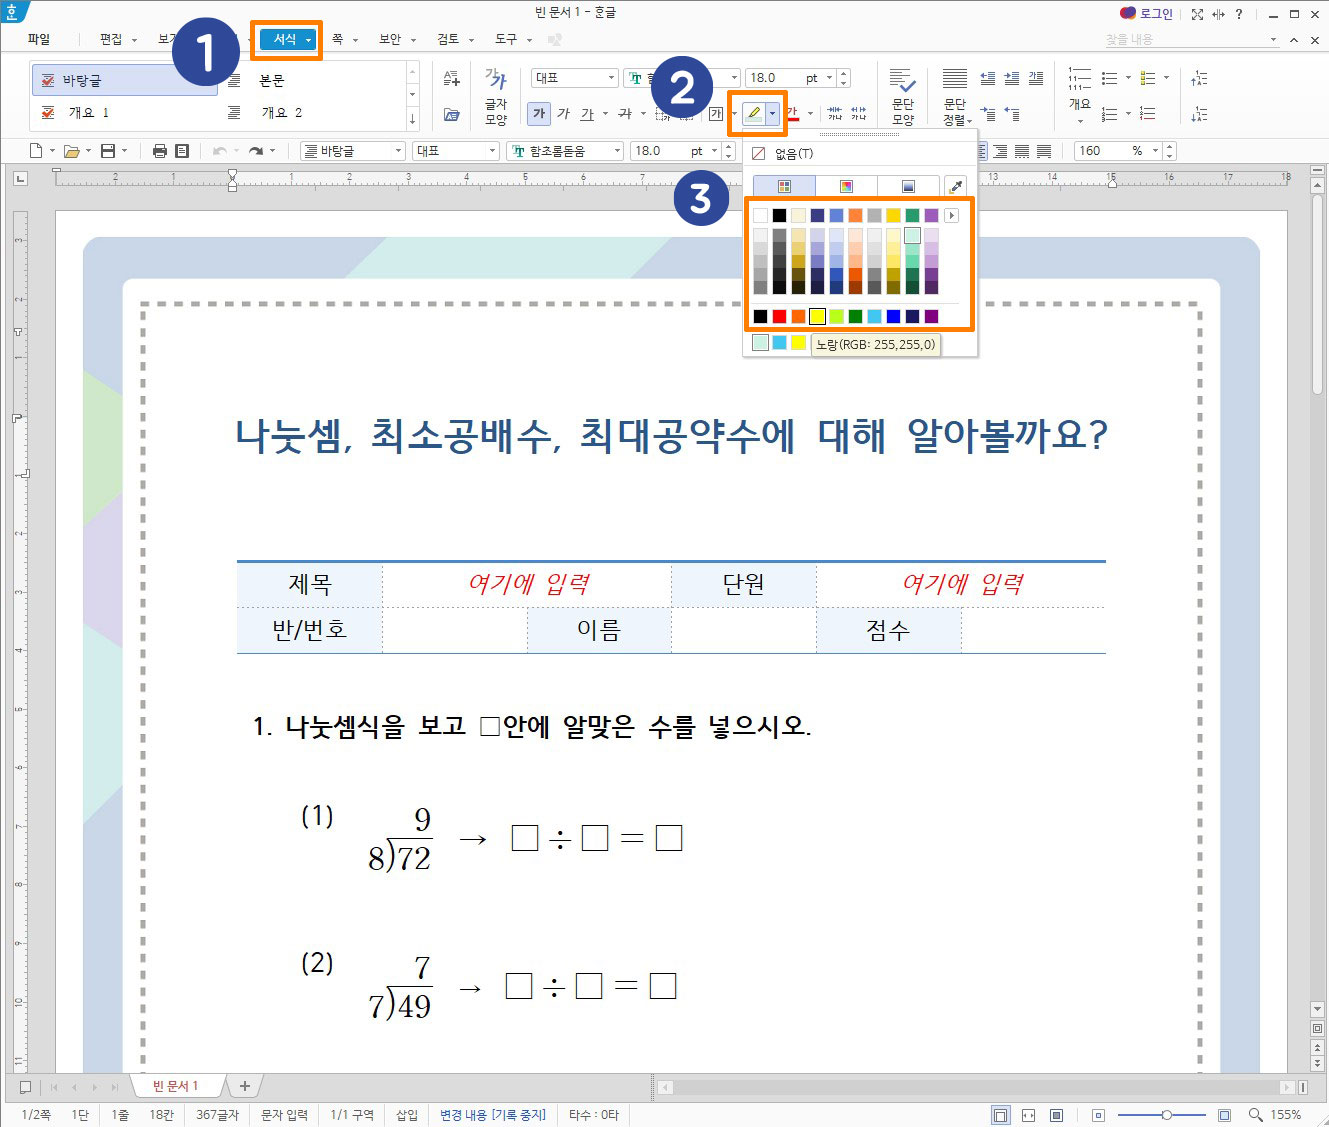Toggle strikethrough 가 formatting in ribbon
Viewport: 1329px width, 1127px height.
(625, 113)
